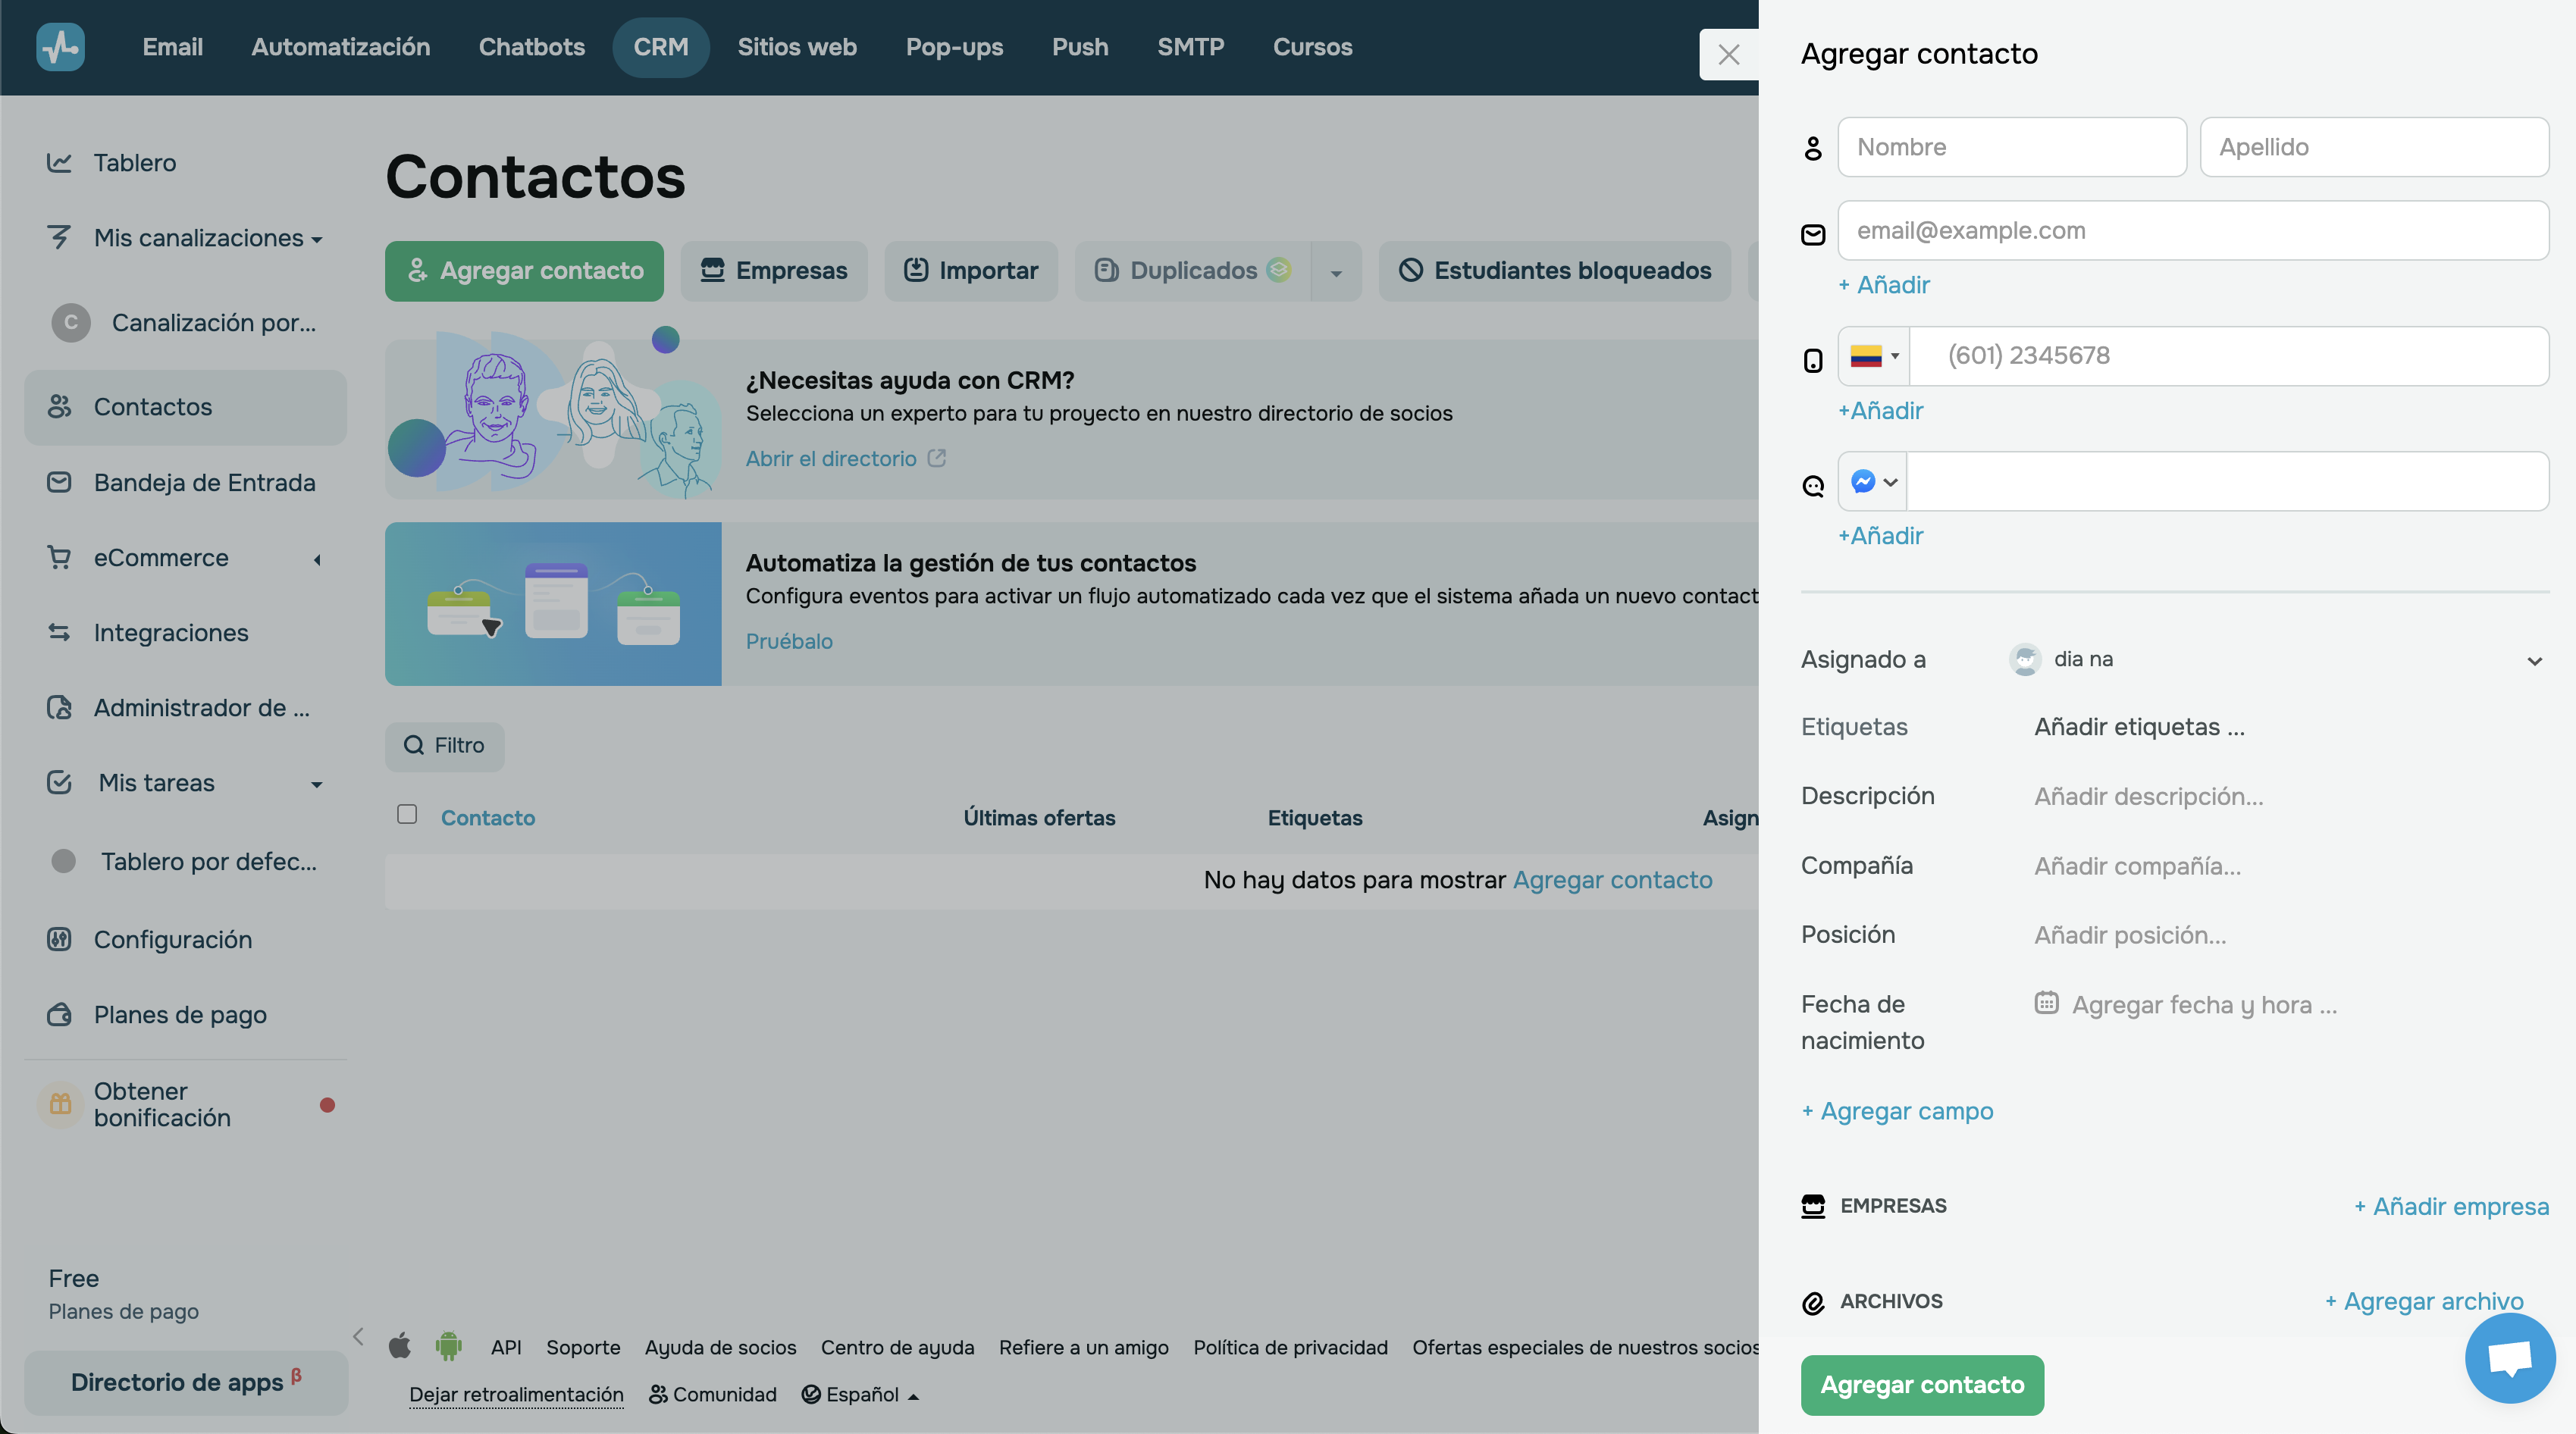Open the Configuración gear icon
Screen dimensions: 2576x1434
click(60, 939)
